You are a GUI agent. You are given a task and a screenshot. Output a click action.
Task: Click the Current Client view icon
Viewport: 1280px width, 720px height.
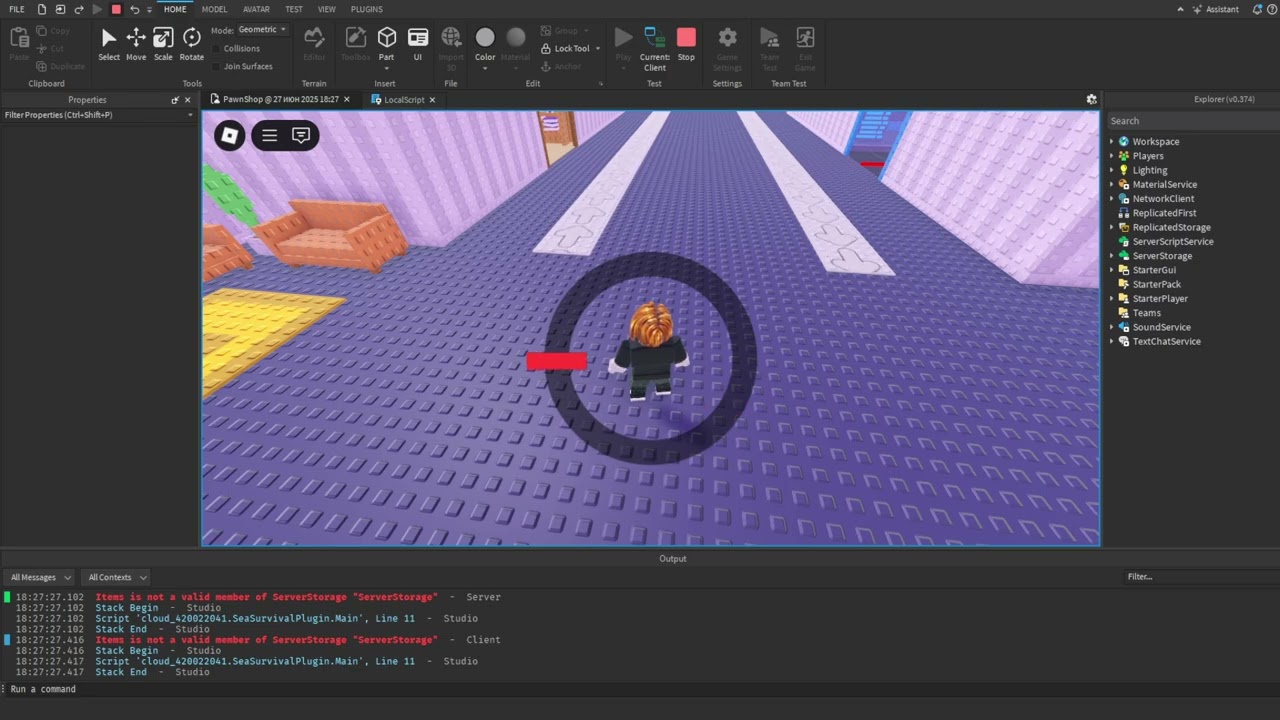coord(654,38)
